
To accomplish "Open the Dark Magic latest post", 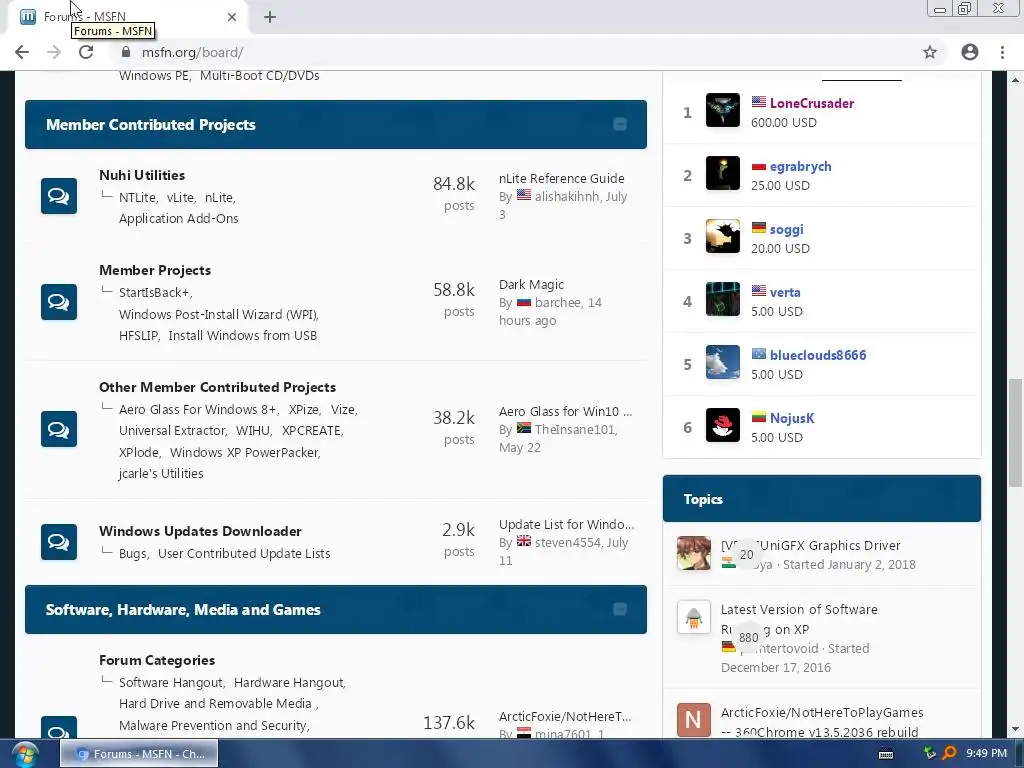I will 531,285.
